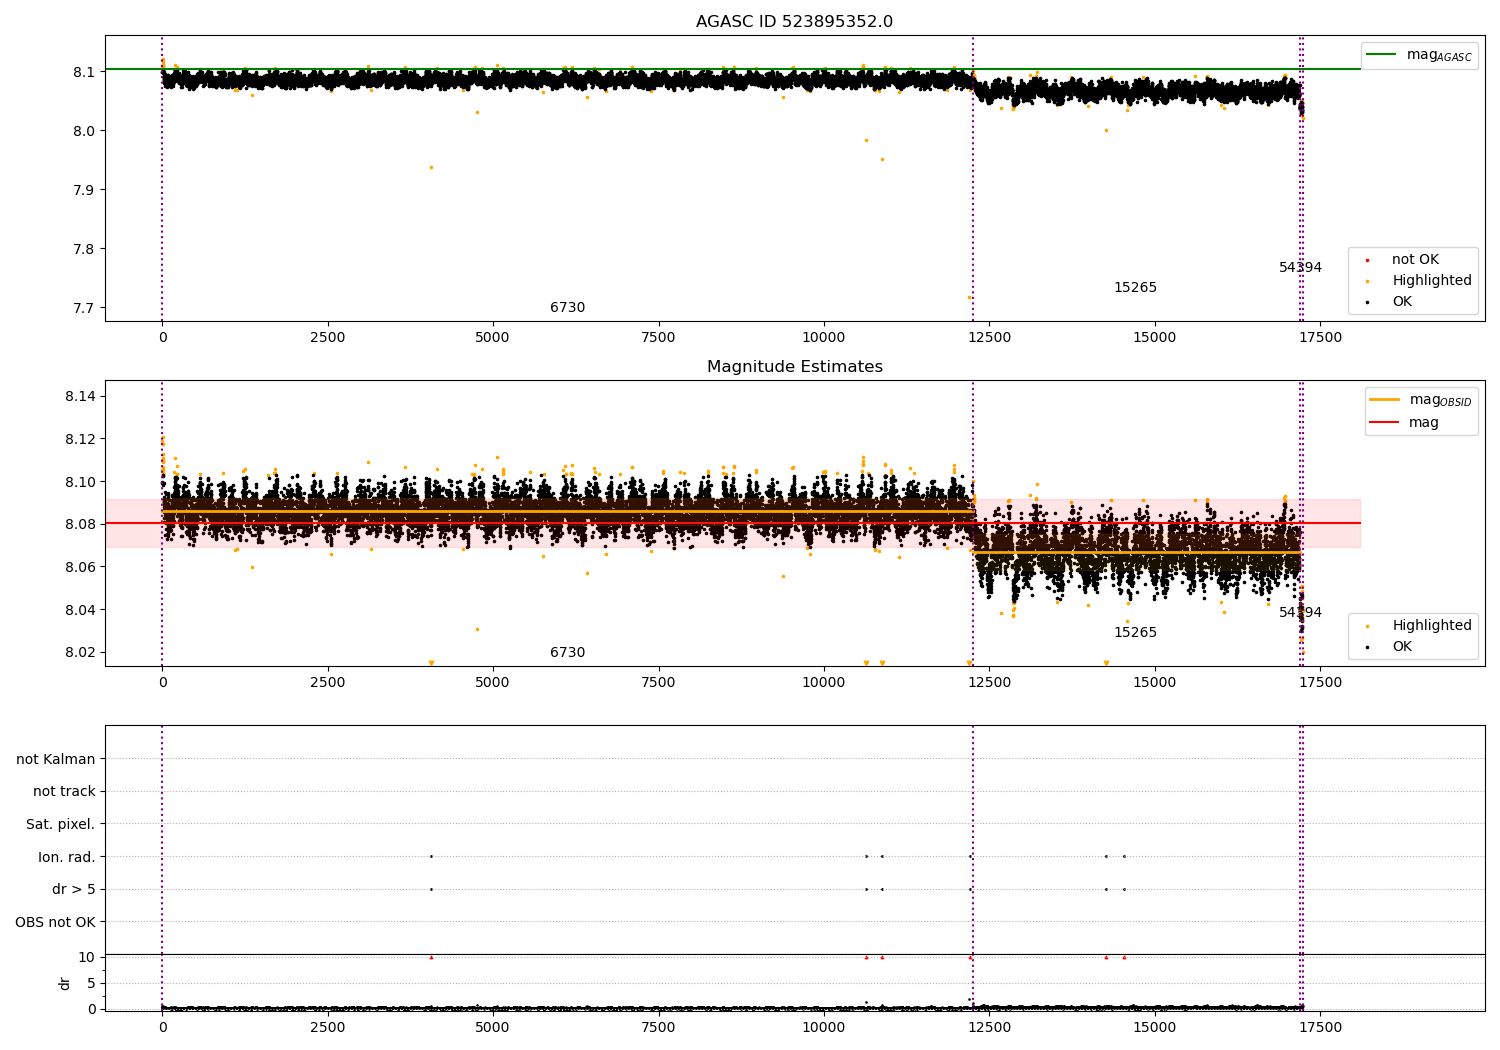Click the 8.14 y-axis tick in the middle plot
This screenshot has height=1050, width=1500.
(x=80, y=397)
